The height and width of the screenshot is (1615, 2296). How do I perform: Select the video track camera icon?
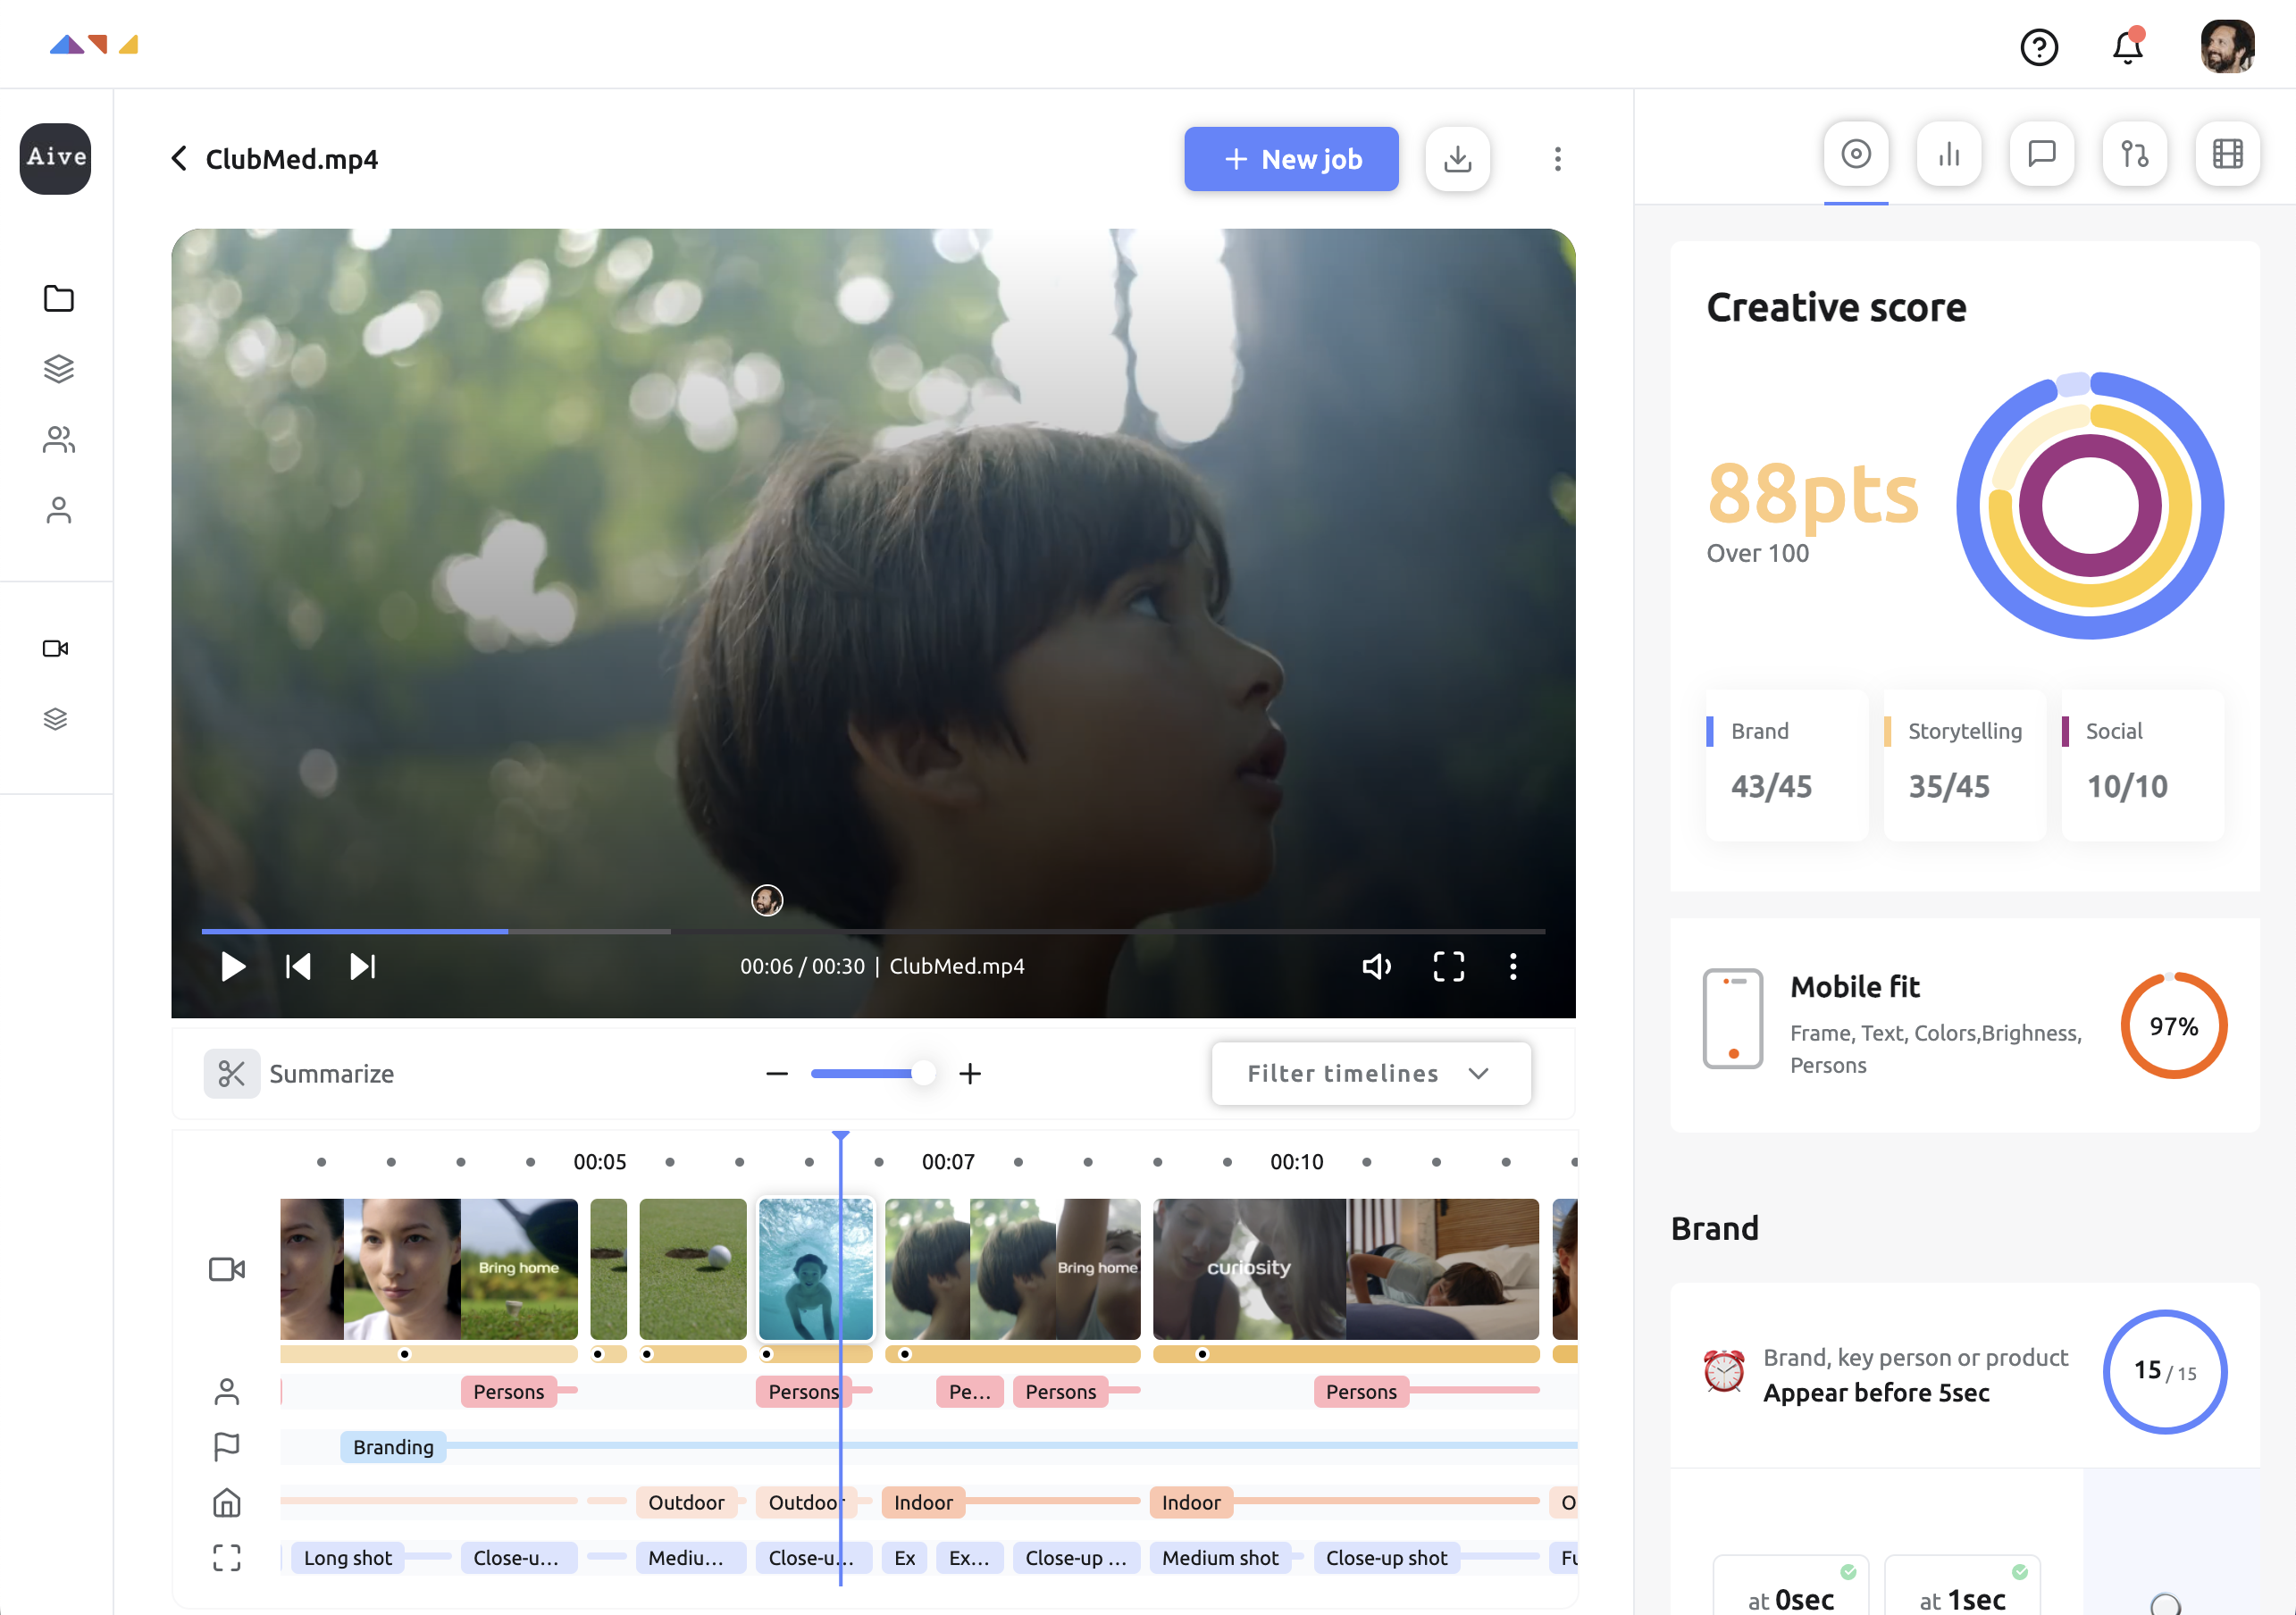click(227, 1269)
